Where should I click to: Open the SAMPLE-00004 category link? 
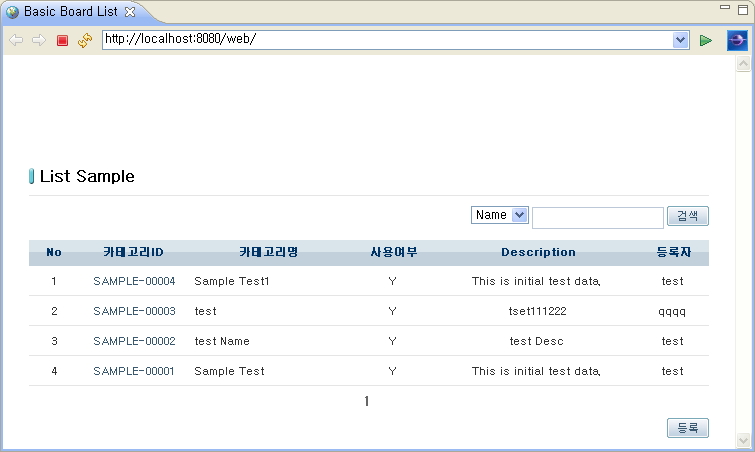point(134,281)
